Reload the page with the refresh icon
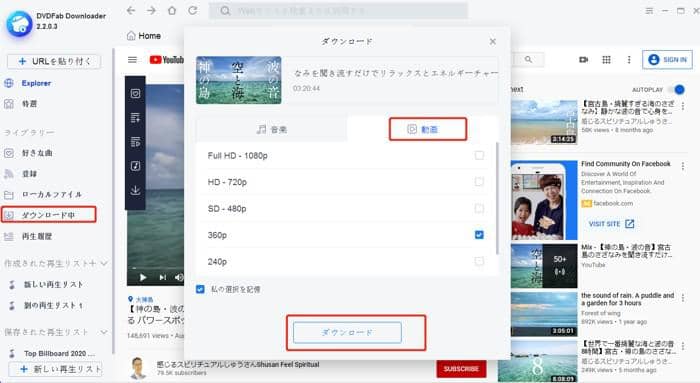The height and width of the screenshot is (383, 700). (192, 10)
